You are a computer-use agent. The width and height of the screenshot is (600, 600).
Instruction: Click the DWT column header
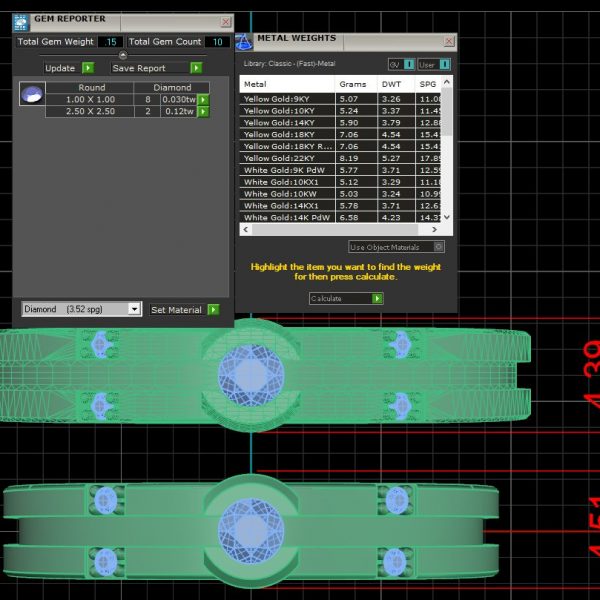click(x=396, y=84)
